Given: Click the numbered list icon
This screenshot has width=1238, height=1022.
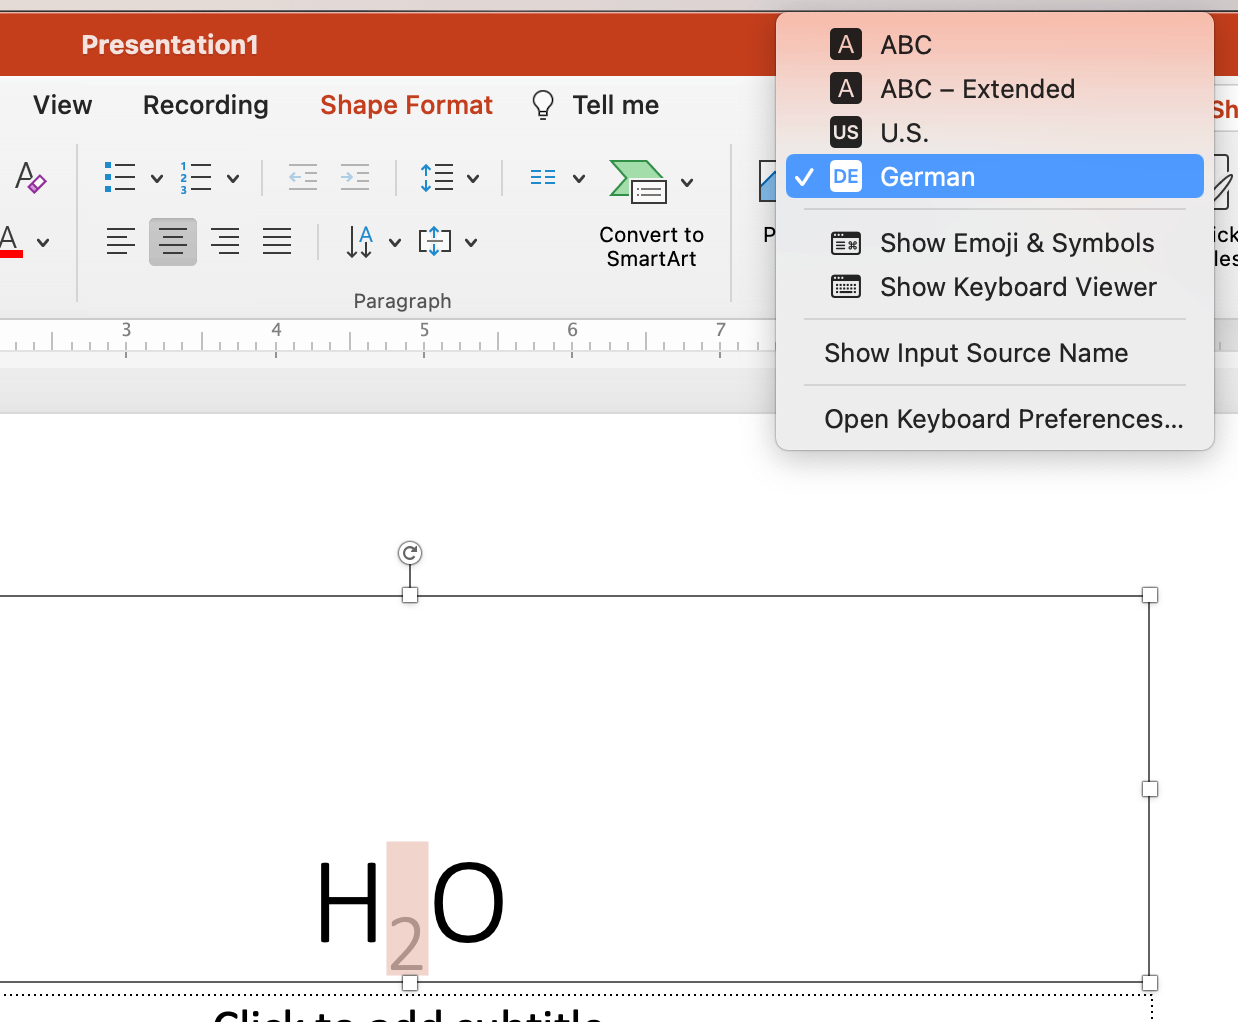Looking at the screenshot, I should 196,178.
